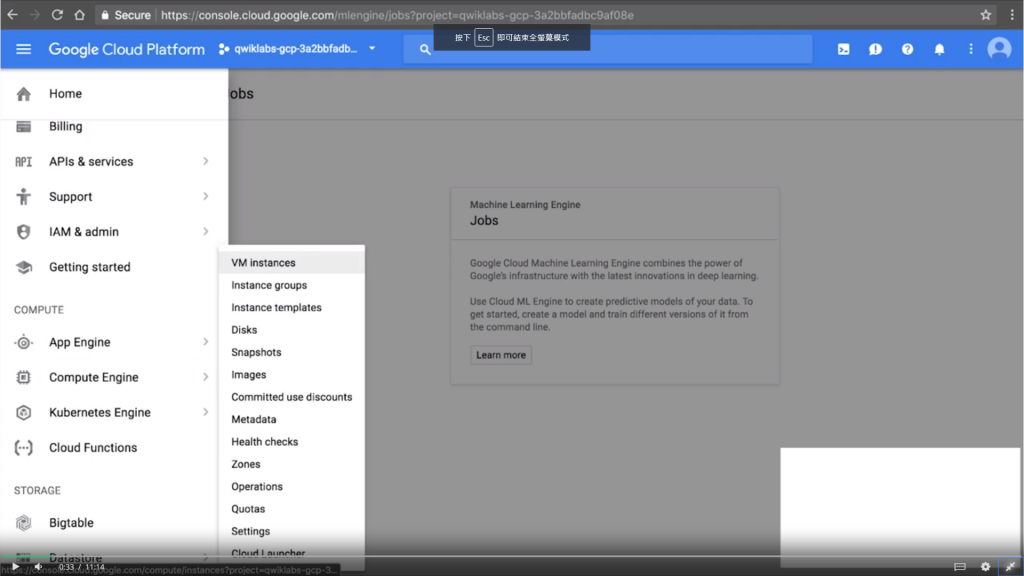The image size is (1024, 576).
Task: Click the console search field
Action: coord(607,49)
